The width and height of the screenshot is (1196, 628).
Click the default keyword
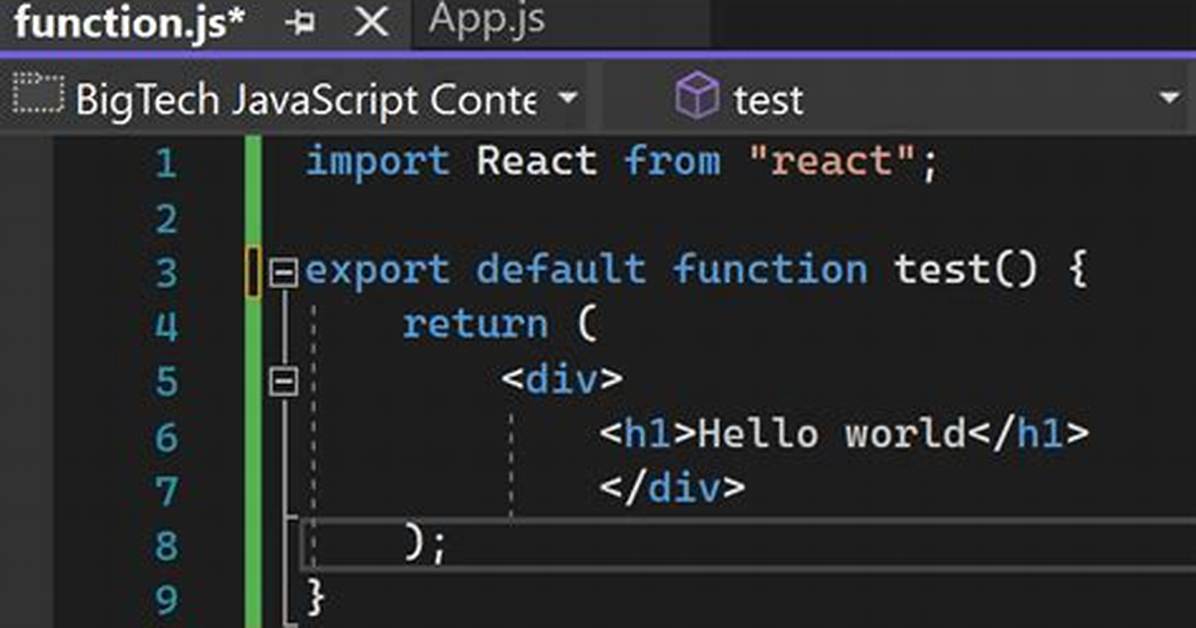pyautogui.click(x=561, y=269)
